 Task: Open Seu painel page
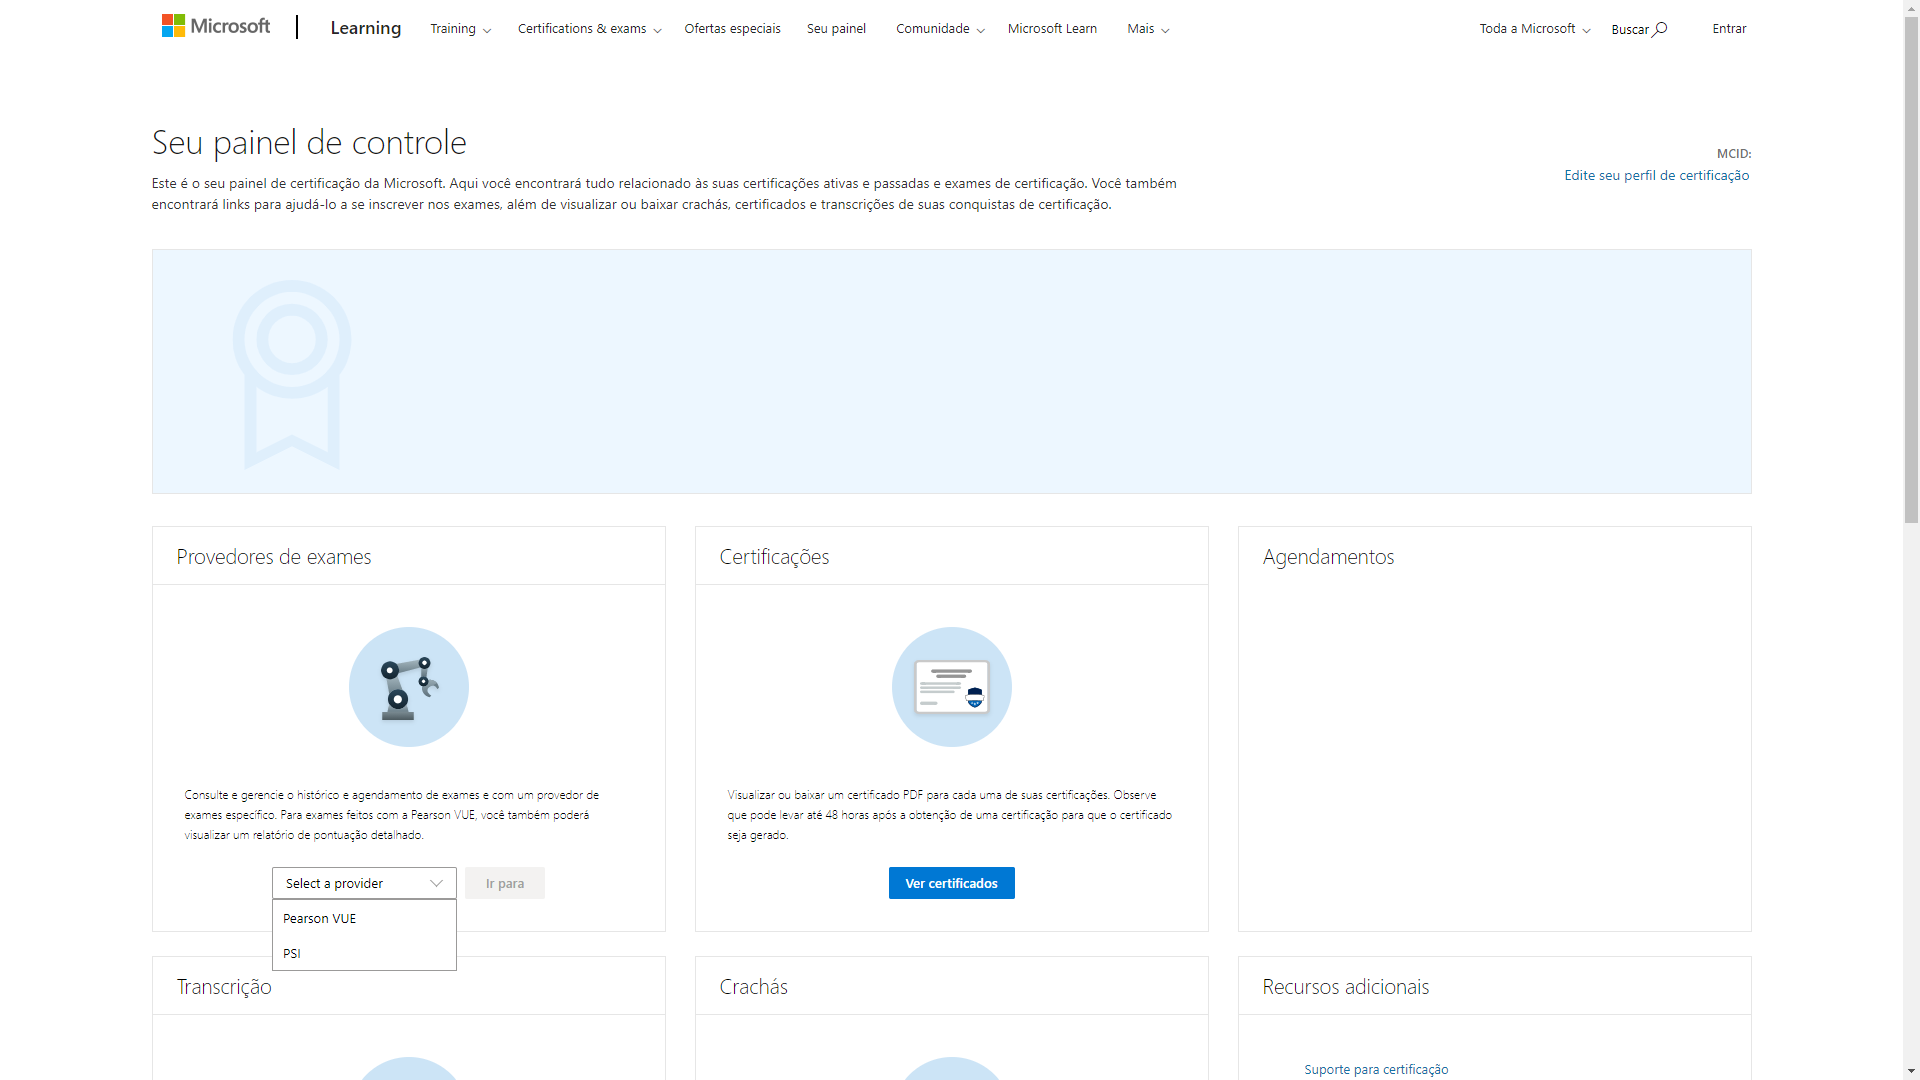(836, 29)
